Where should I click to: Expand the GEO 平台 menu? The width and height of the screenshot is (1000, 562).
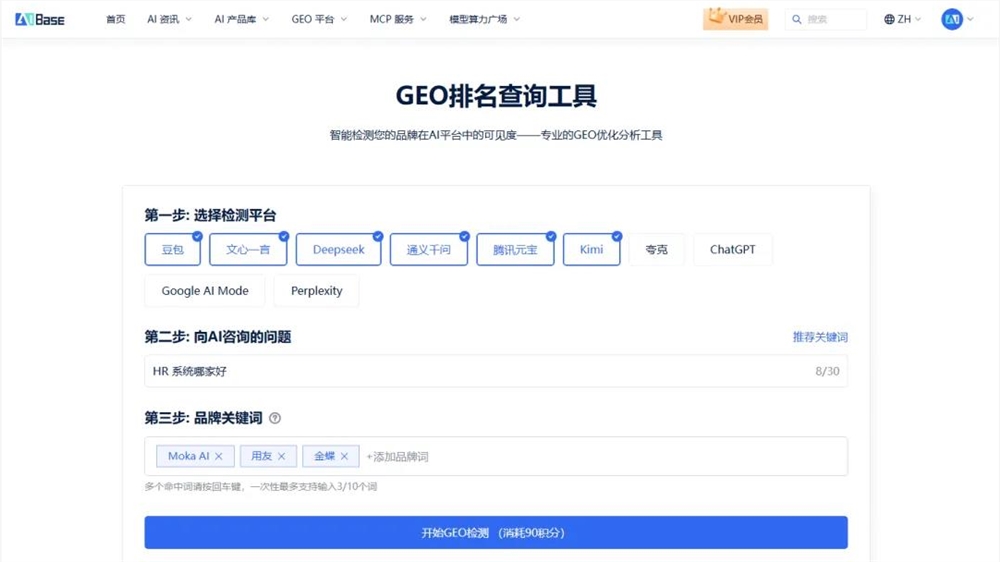coord(319,19)
